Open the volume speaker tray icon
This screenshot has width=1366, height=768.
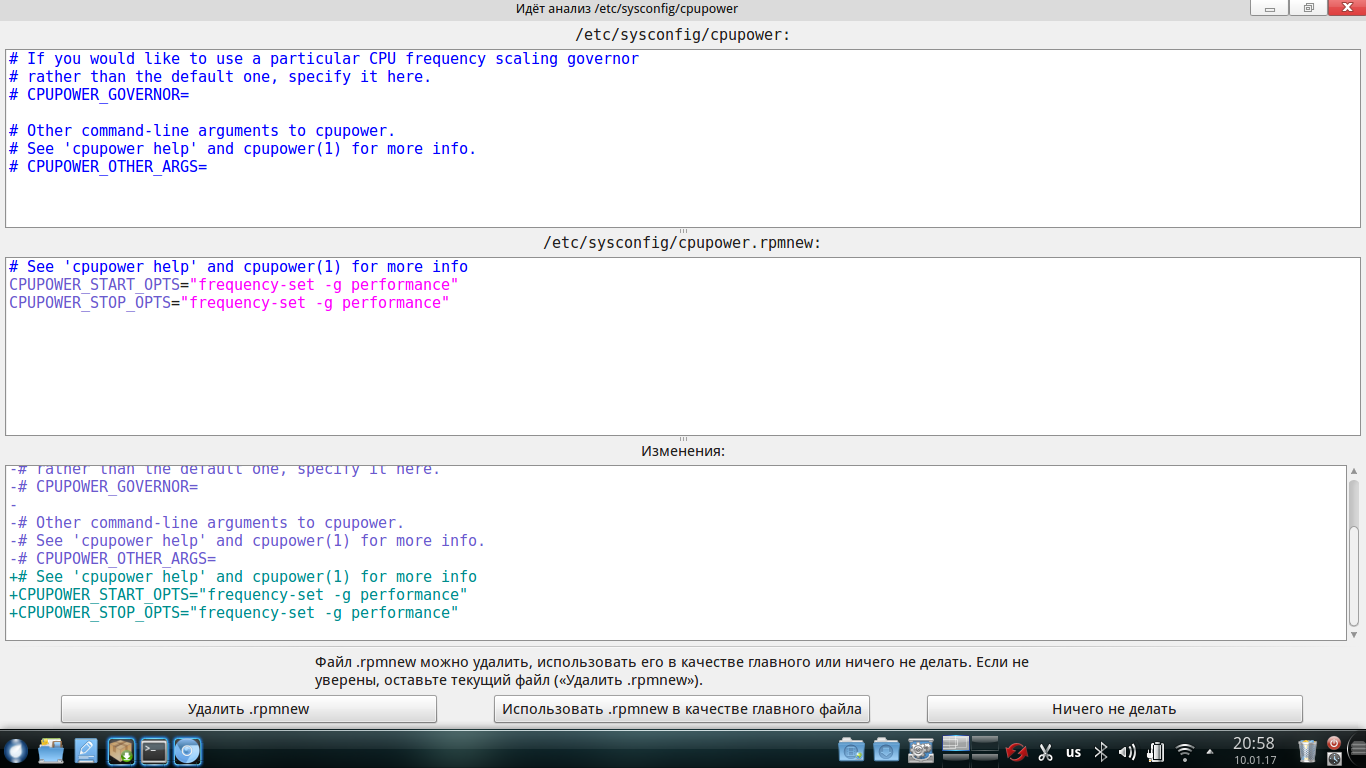(1127, 751)
